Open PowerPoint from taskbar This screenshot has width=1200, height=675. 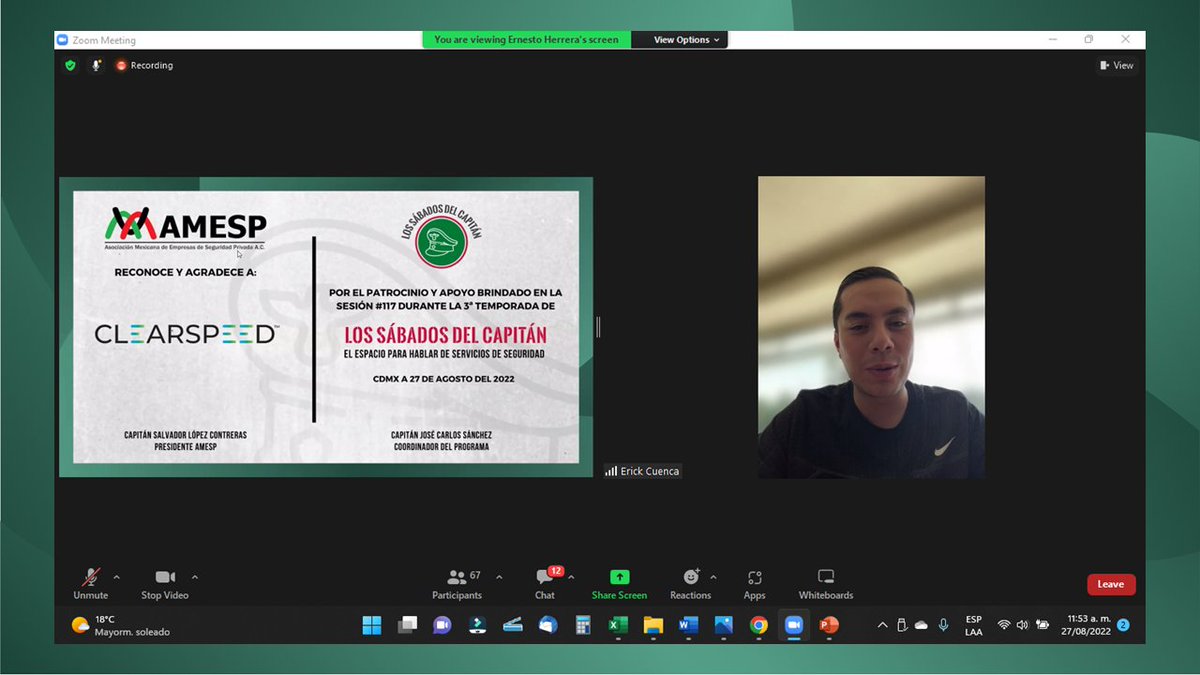(829, 625)
